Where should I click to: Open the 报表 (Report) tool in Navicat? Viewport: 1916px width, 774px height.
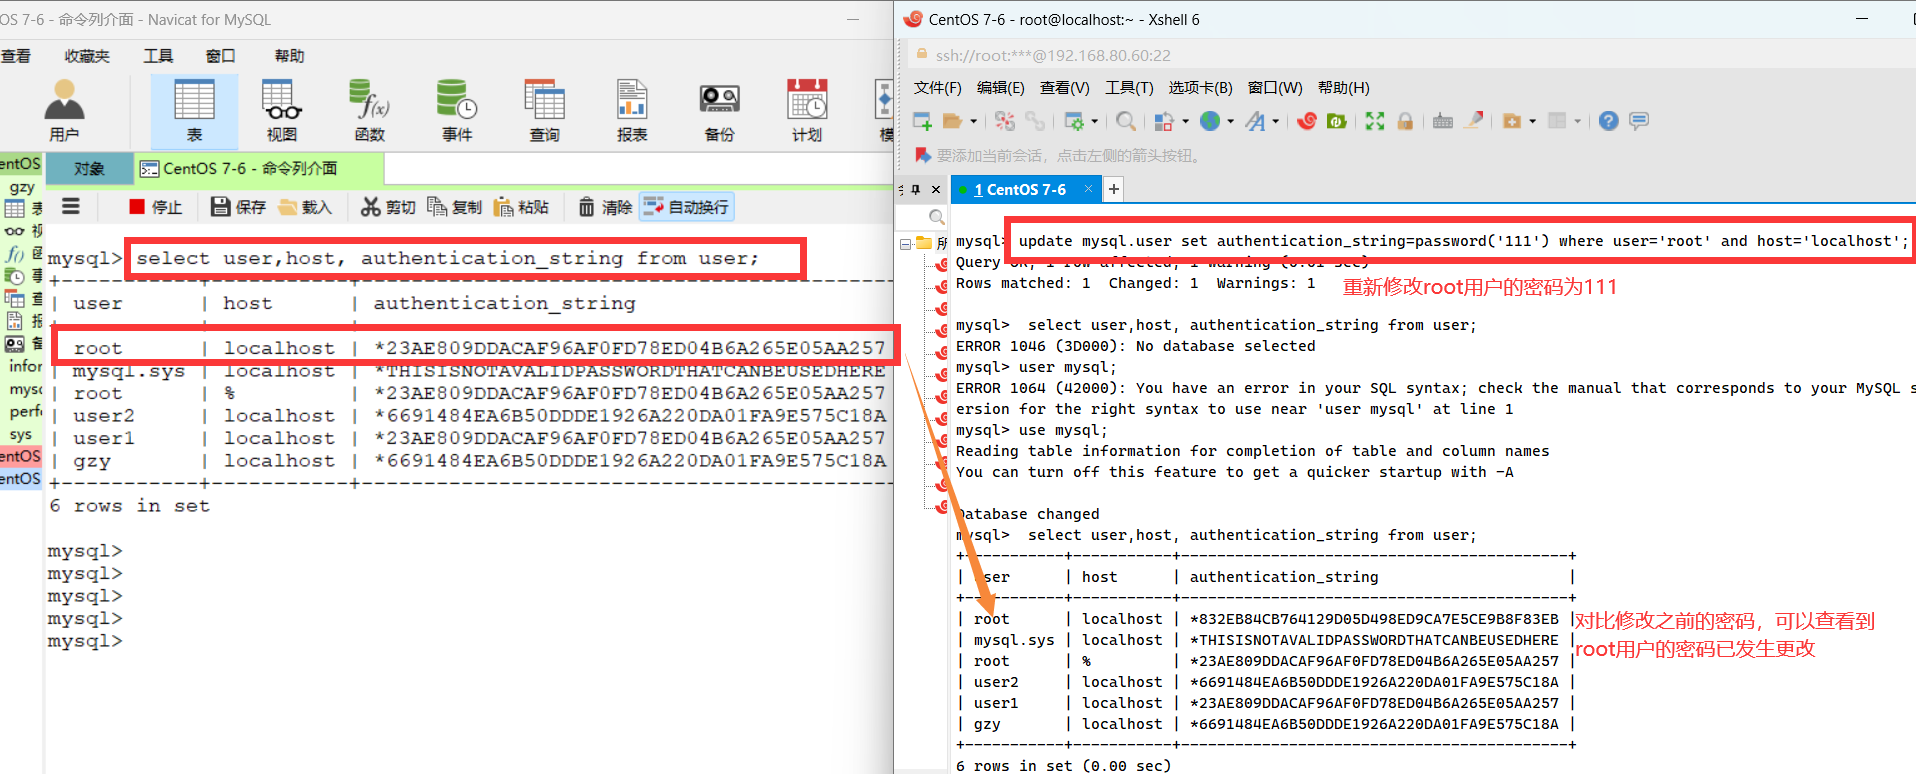pos(632,110)
